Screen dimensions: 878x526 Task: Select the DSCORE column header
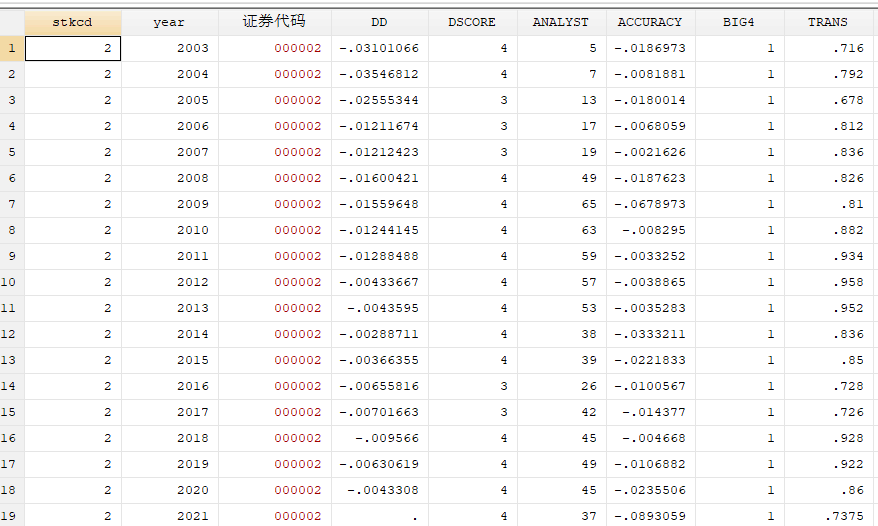tap(472, 22)
